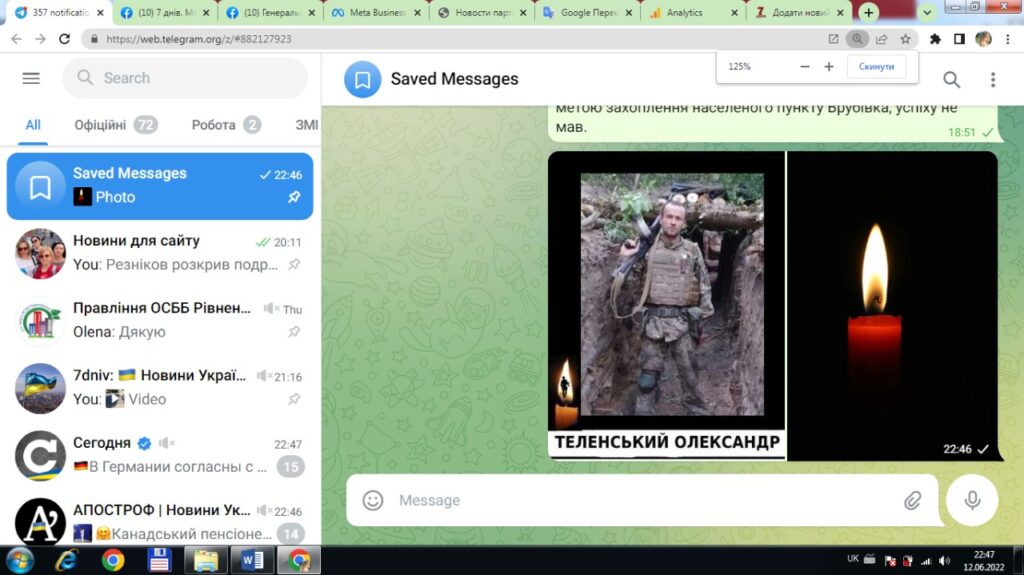The image size is (1024, 575).
Task: Click the emoji smiley icon in message box
Action: pyautogui.click(x=373, y=500)
